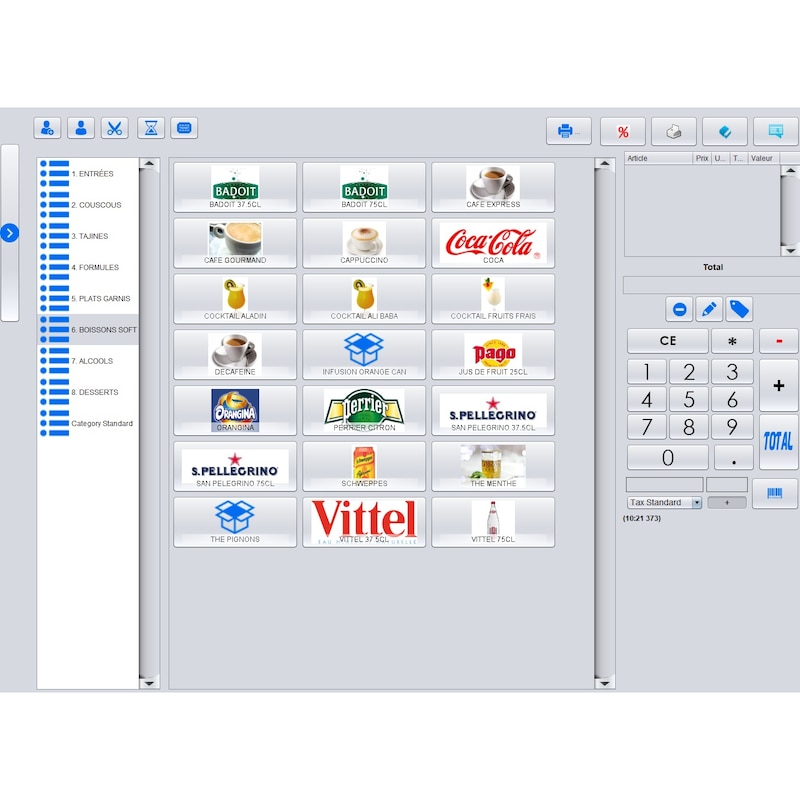Image resolution: width=800 pixels, height=800 pixels.
Task: Click the asterisk multiply keypad button
Action: pos(732,341)
